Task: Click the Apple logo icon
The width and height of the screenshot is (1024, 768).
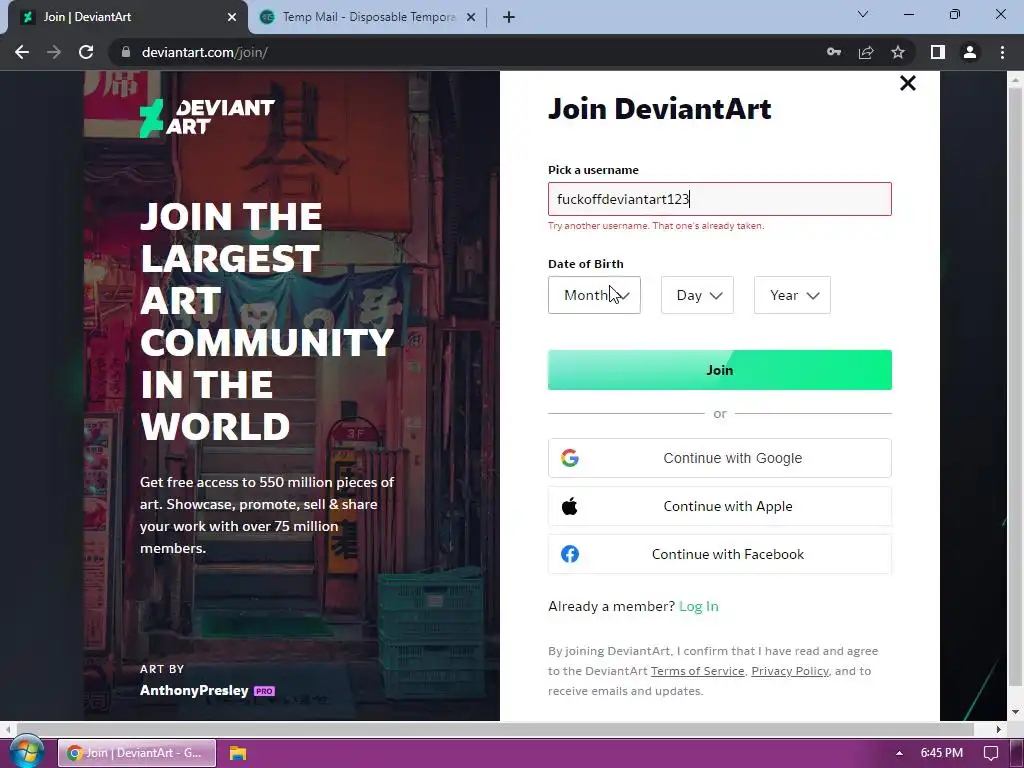Action: [x=569, y=506]
